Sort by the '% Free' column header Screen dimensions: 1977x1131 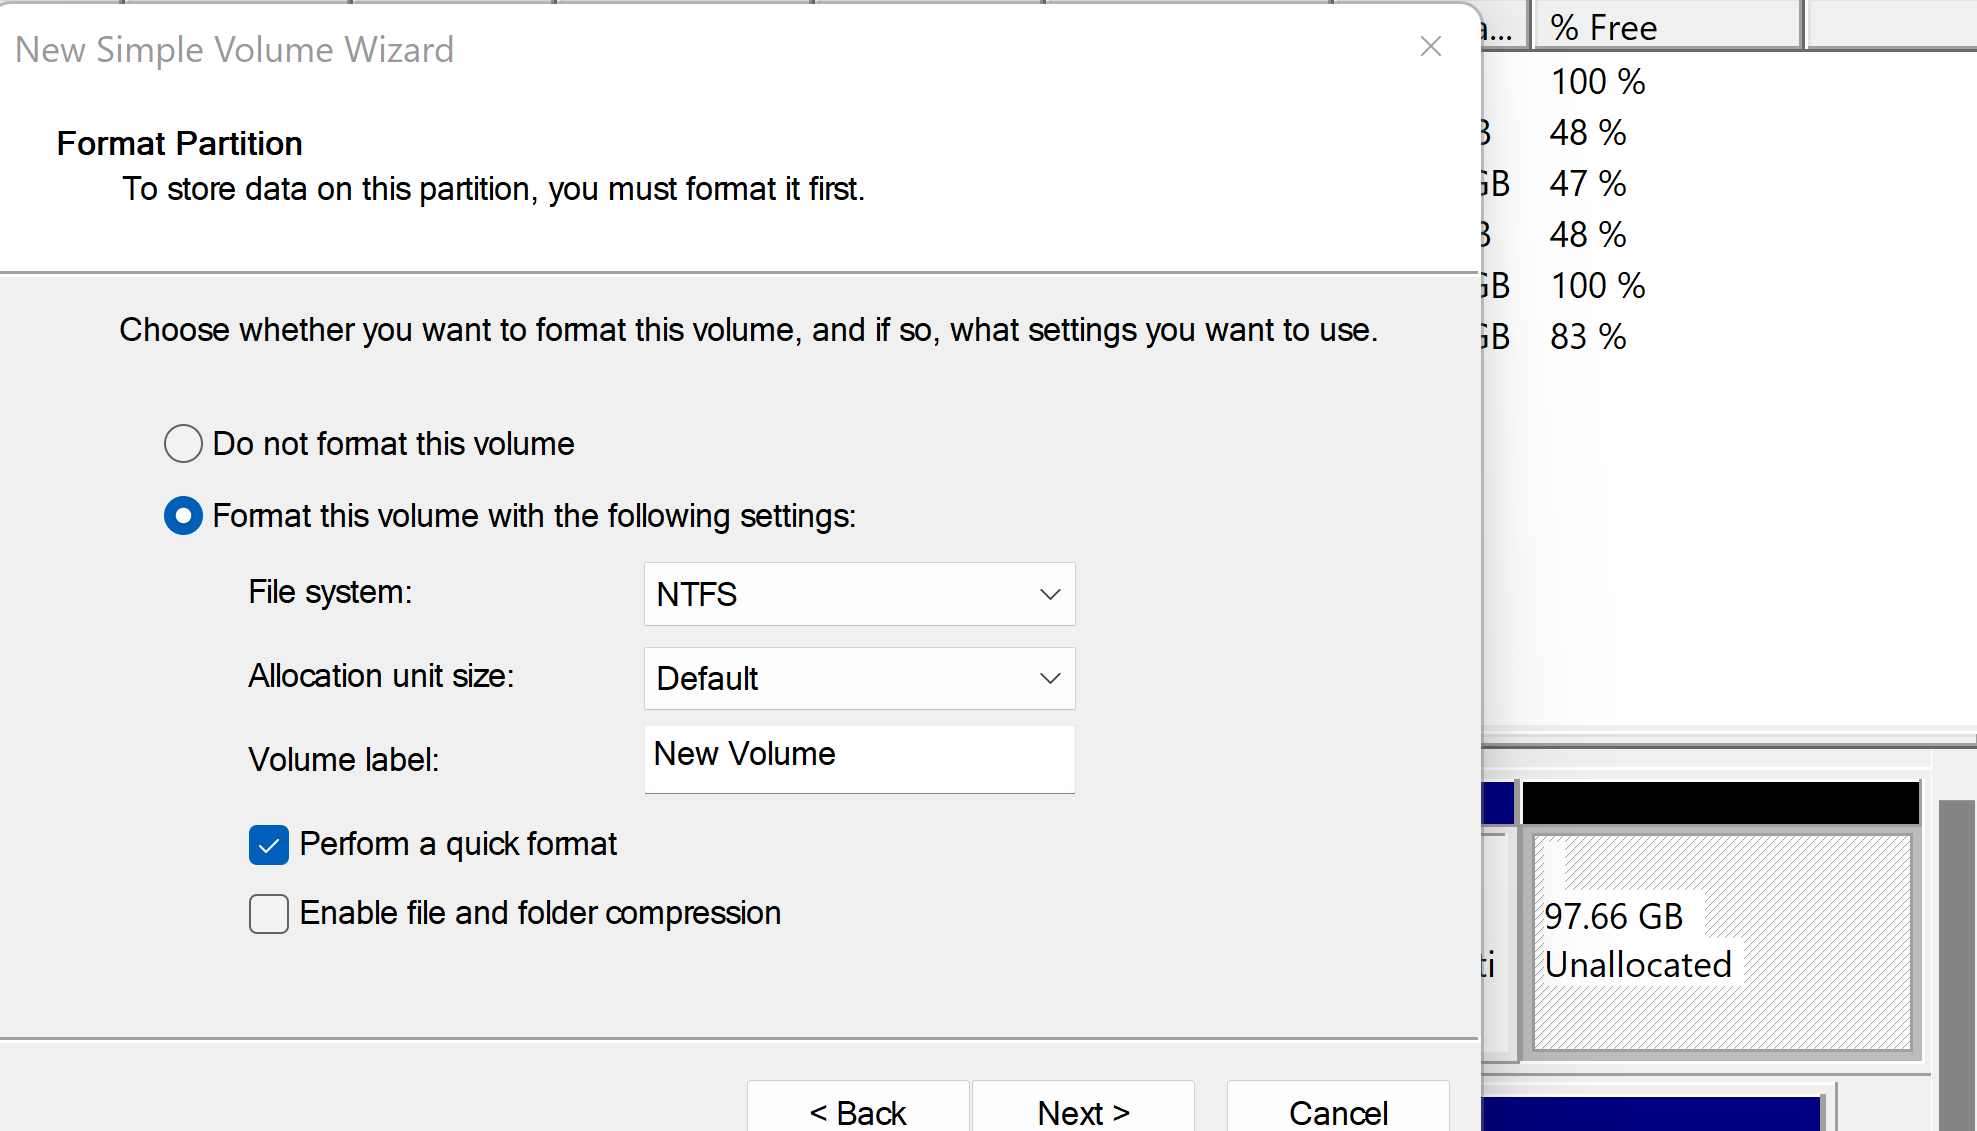click(x=1665, y=27)
